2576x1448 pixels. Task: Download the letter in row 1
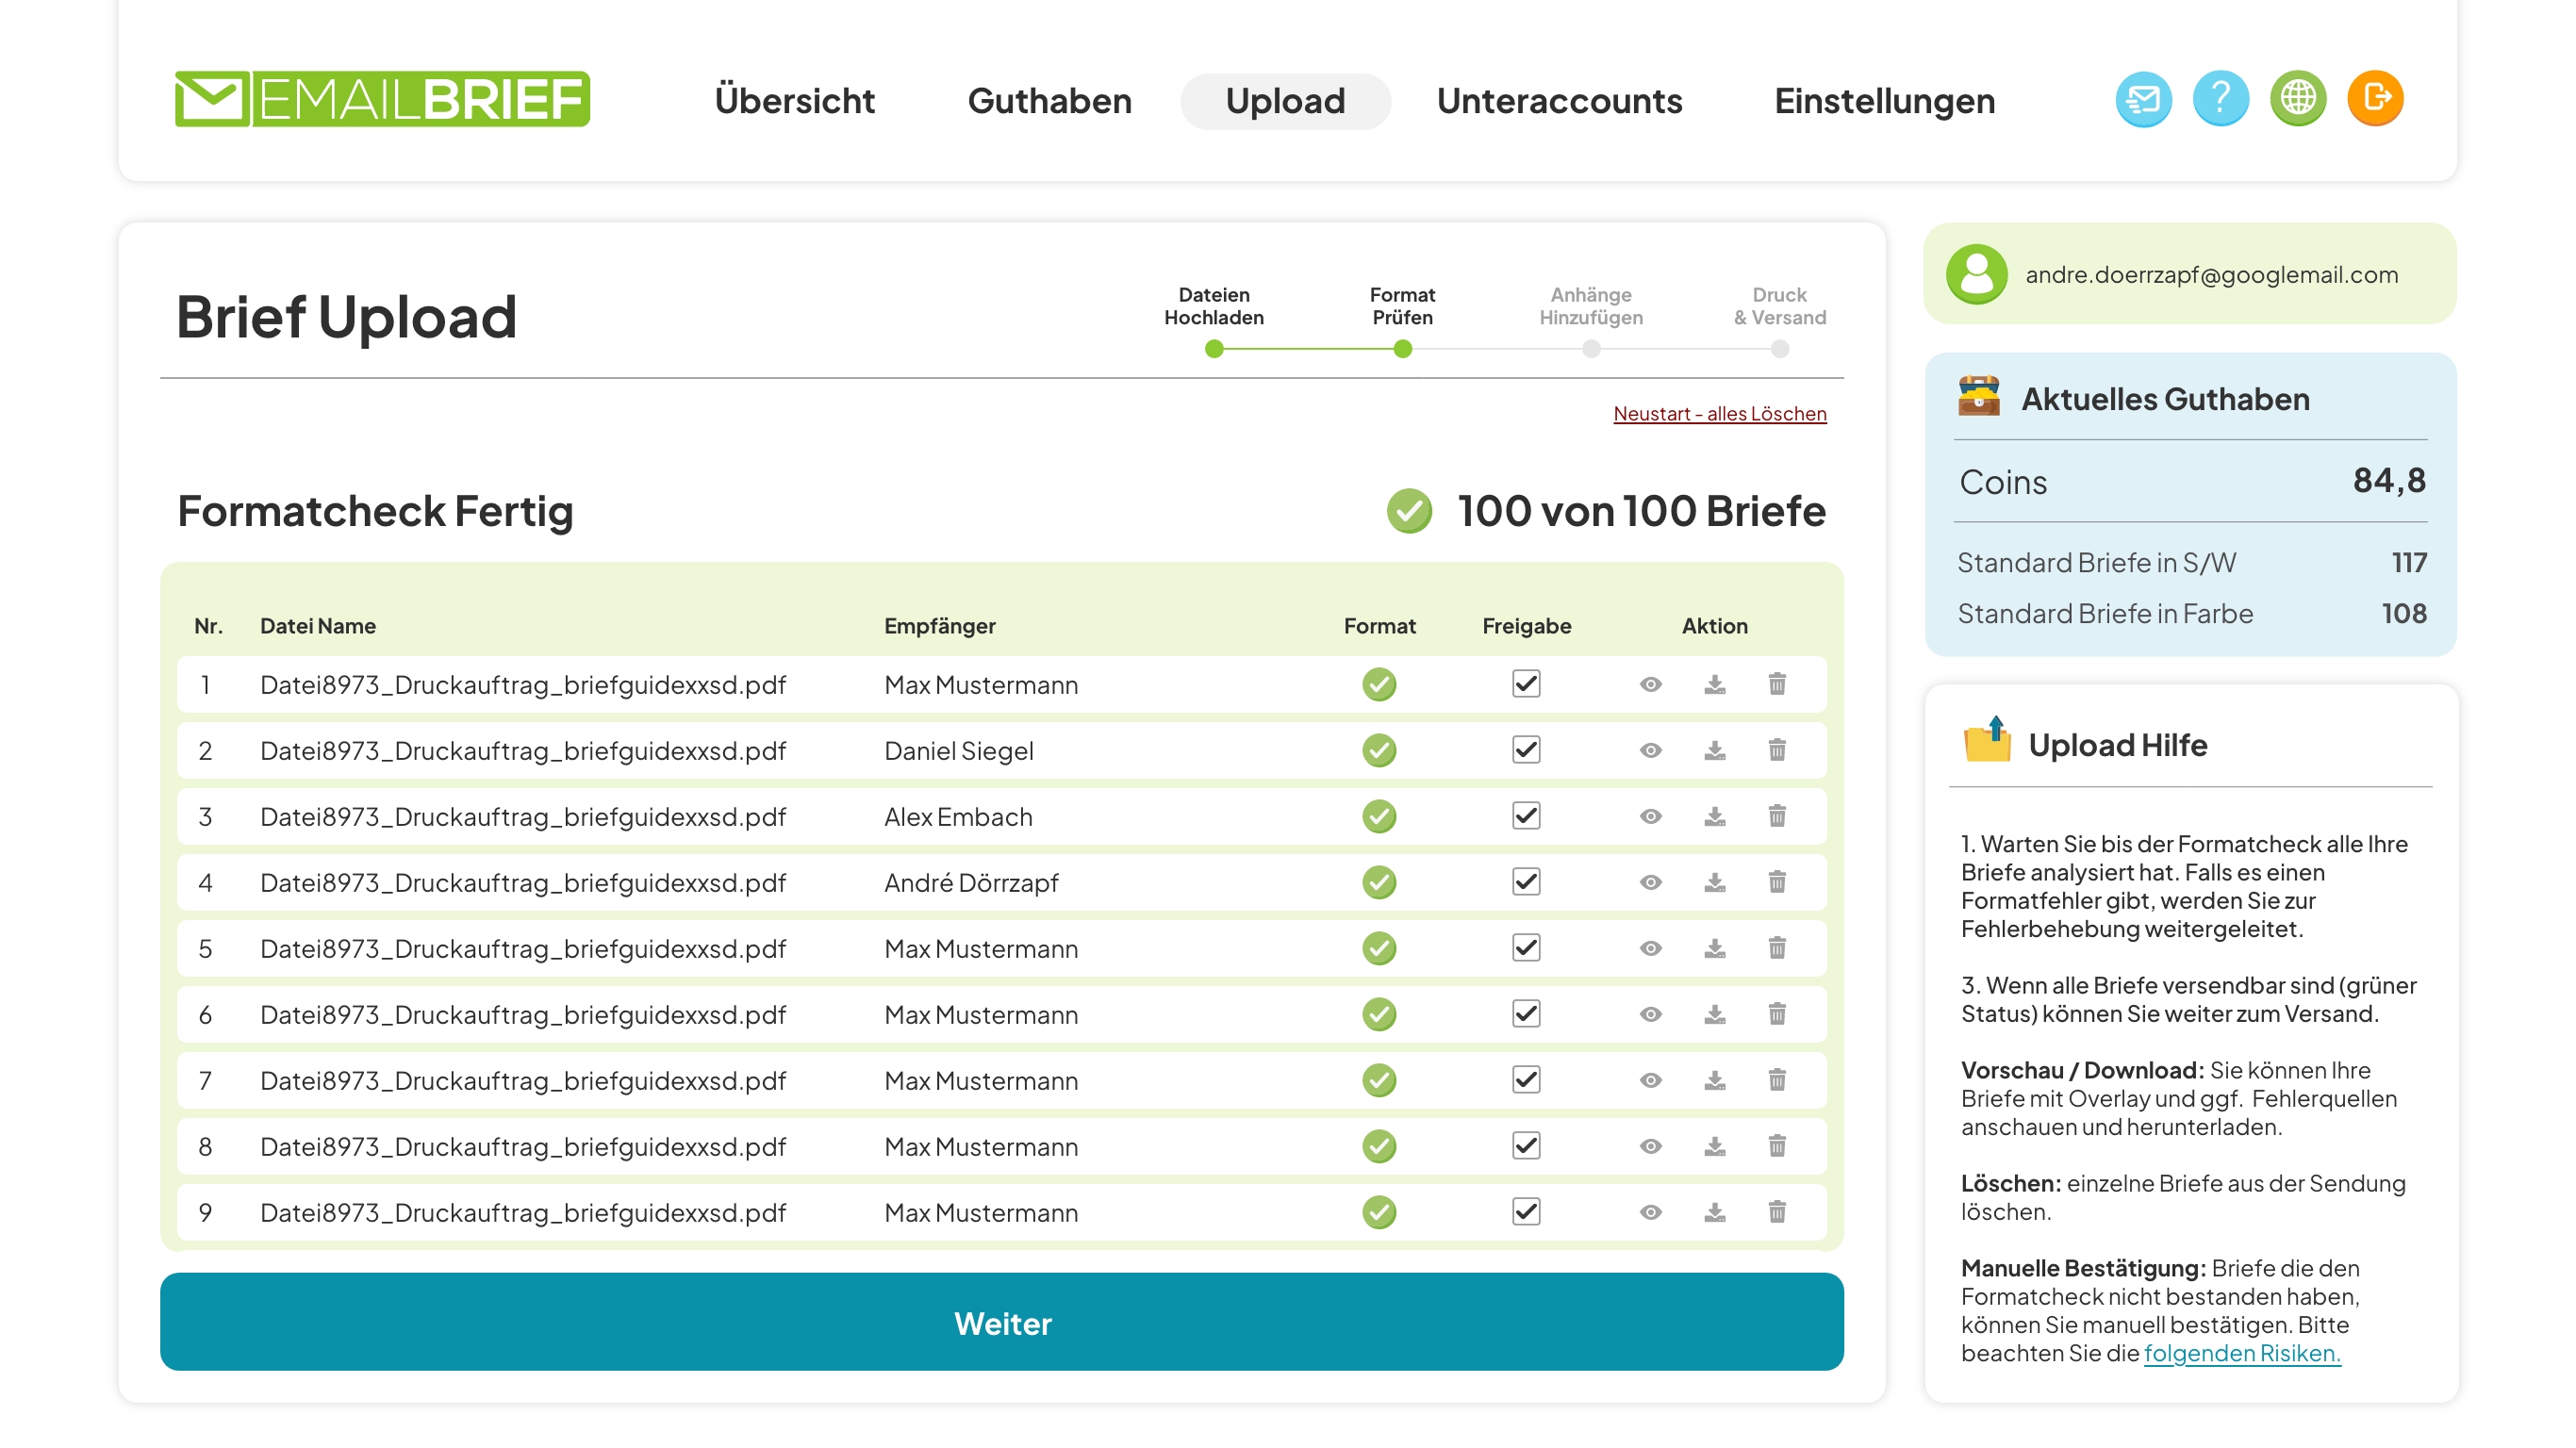(x=1714, y=685)
